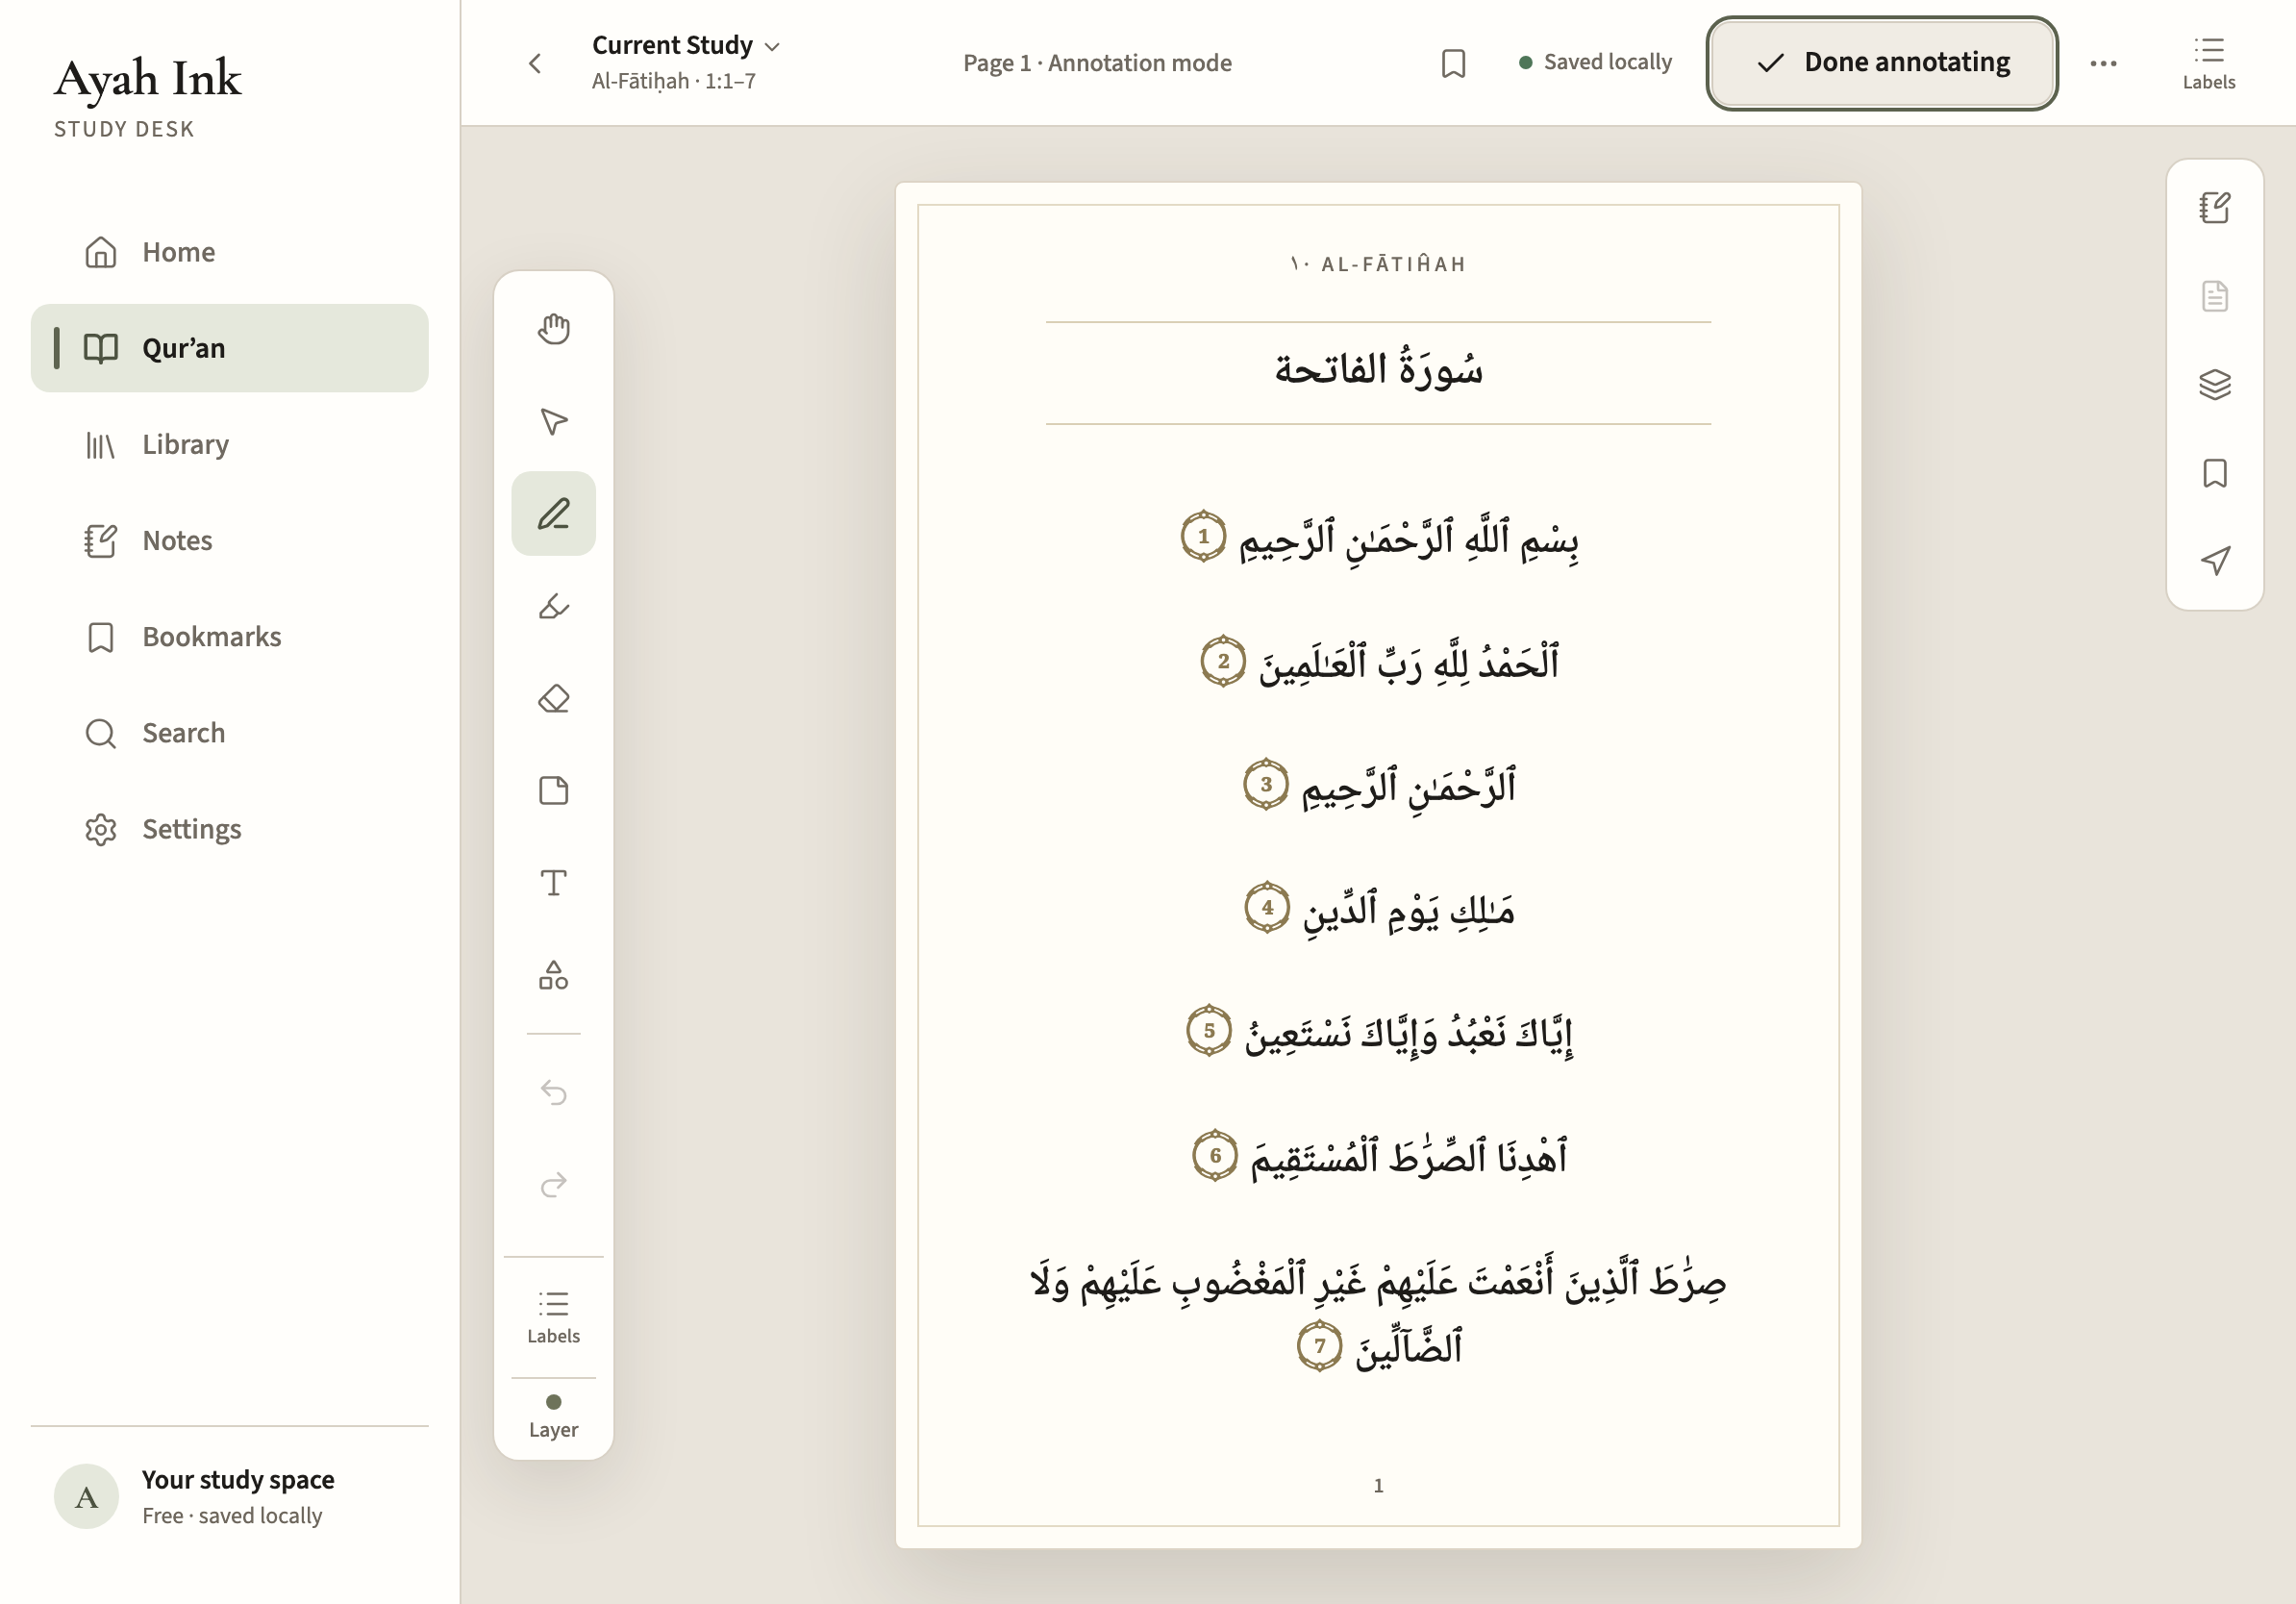Open the Qur'an section
Screen dimensions: 2296x1604
[229, 348]
